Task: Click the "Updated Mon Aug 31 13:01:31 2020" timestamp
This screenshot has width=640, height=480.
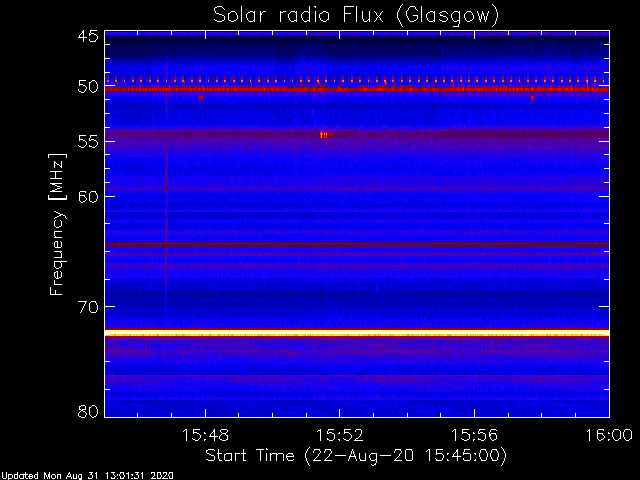Action: point(87,476)
